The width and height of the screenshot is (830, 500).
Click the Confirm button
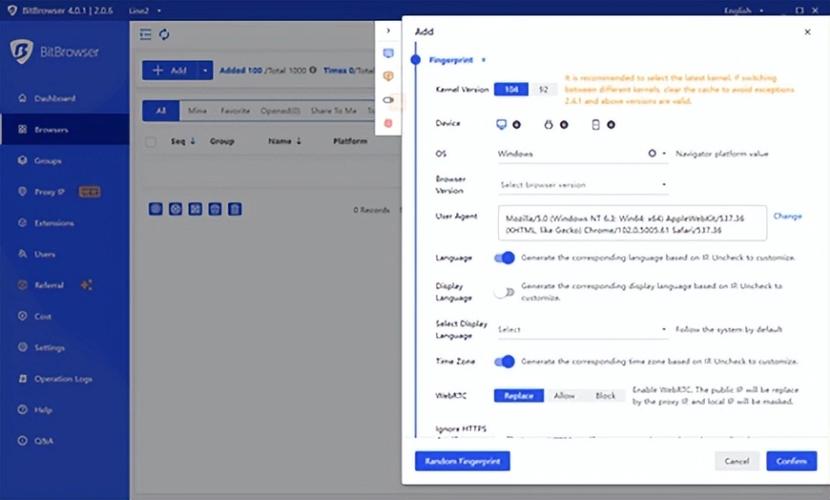coord(791,461)
